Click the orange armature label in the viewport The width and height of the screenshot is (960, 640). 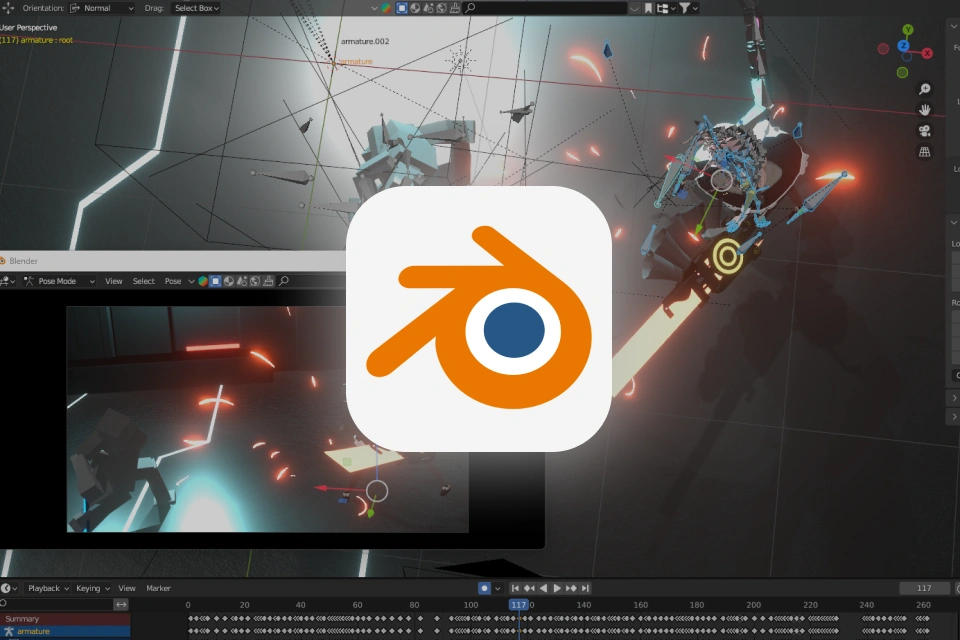[356, 61]
